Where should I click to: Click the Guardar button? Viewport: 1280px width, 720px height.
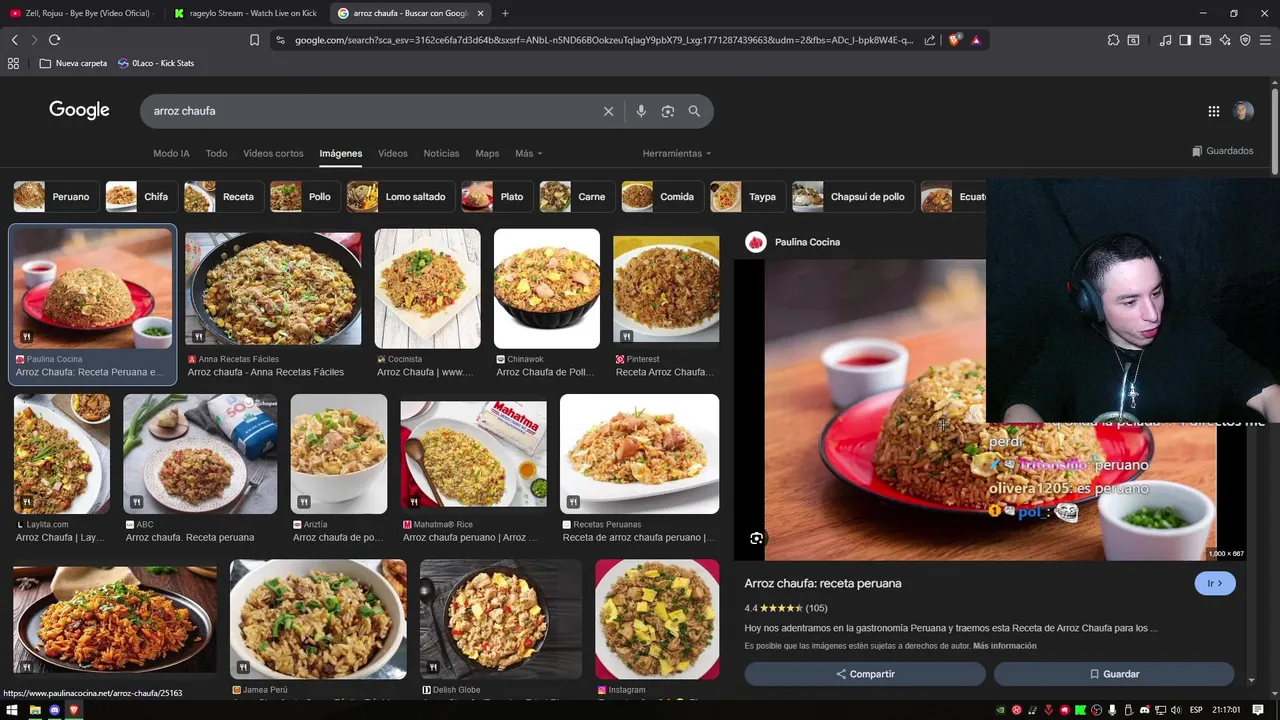pyautogui.click(x=1114, y=674)
